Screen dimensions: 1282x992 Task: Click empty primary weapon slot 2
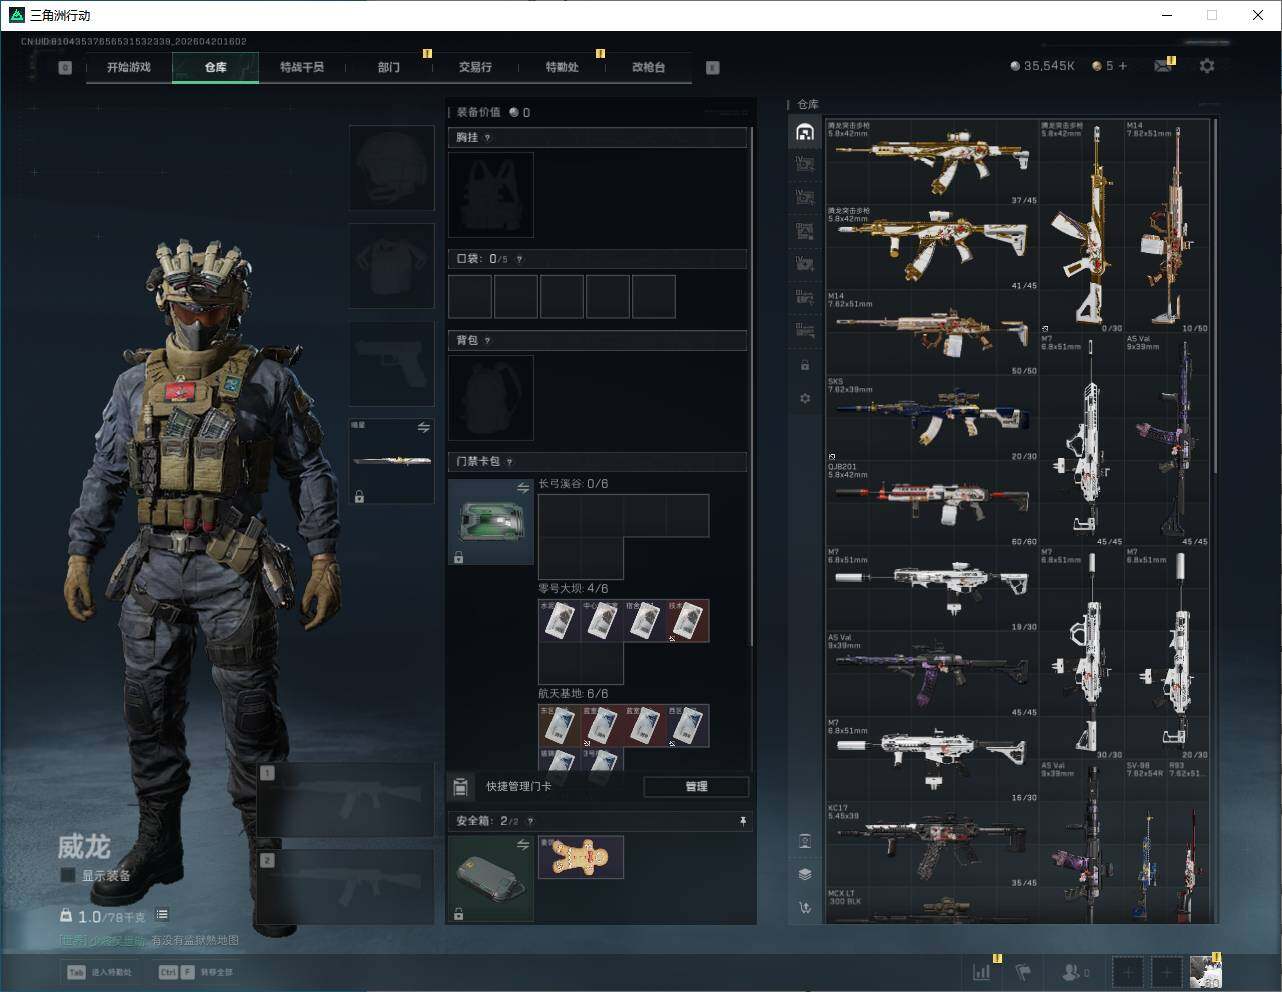pyautogui.click(x=346, y=887)
